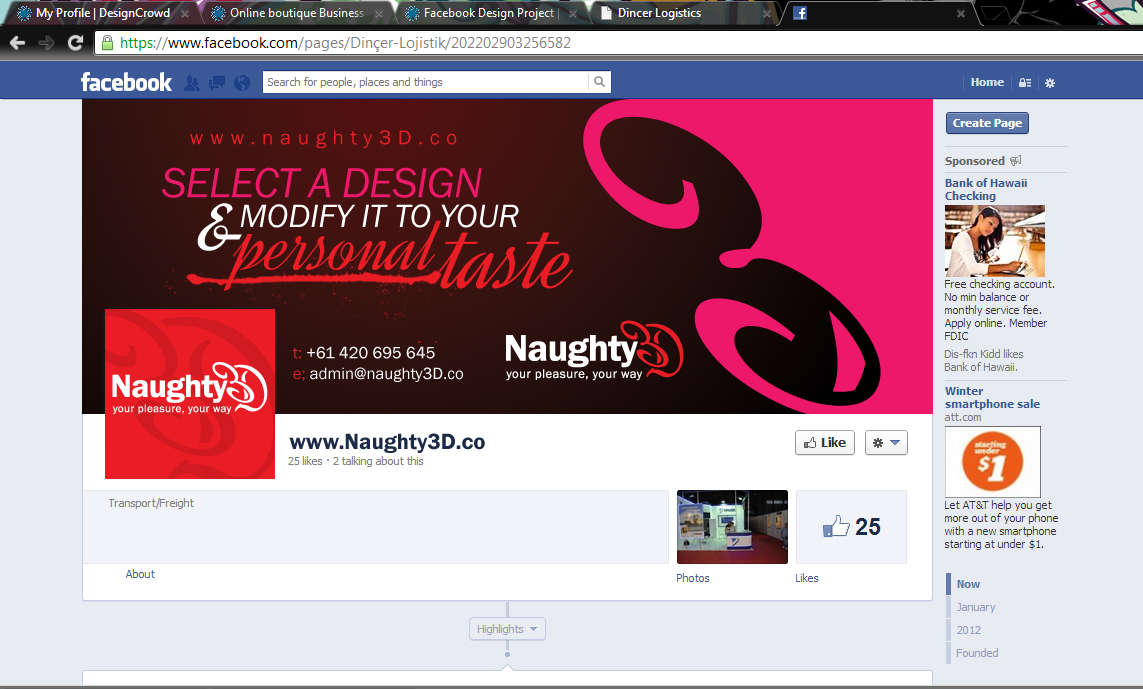Switch to Online boutique Business tab
Screen dimensions: 1143x689
[297, 13]
